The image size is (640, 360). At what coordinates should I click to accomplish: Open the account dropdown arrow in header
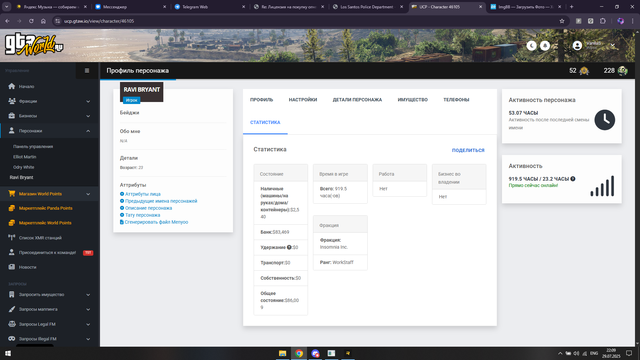(x=613, y=46)
